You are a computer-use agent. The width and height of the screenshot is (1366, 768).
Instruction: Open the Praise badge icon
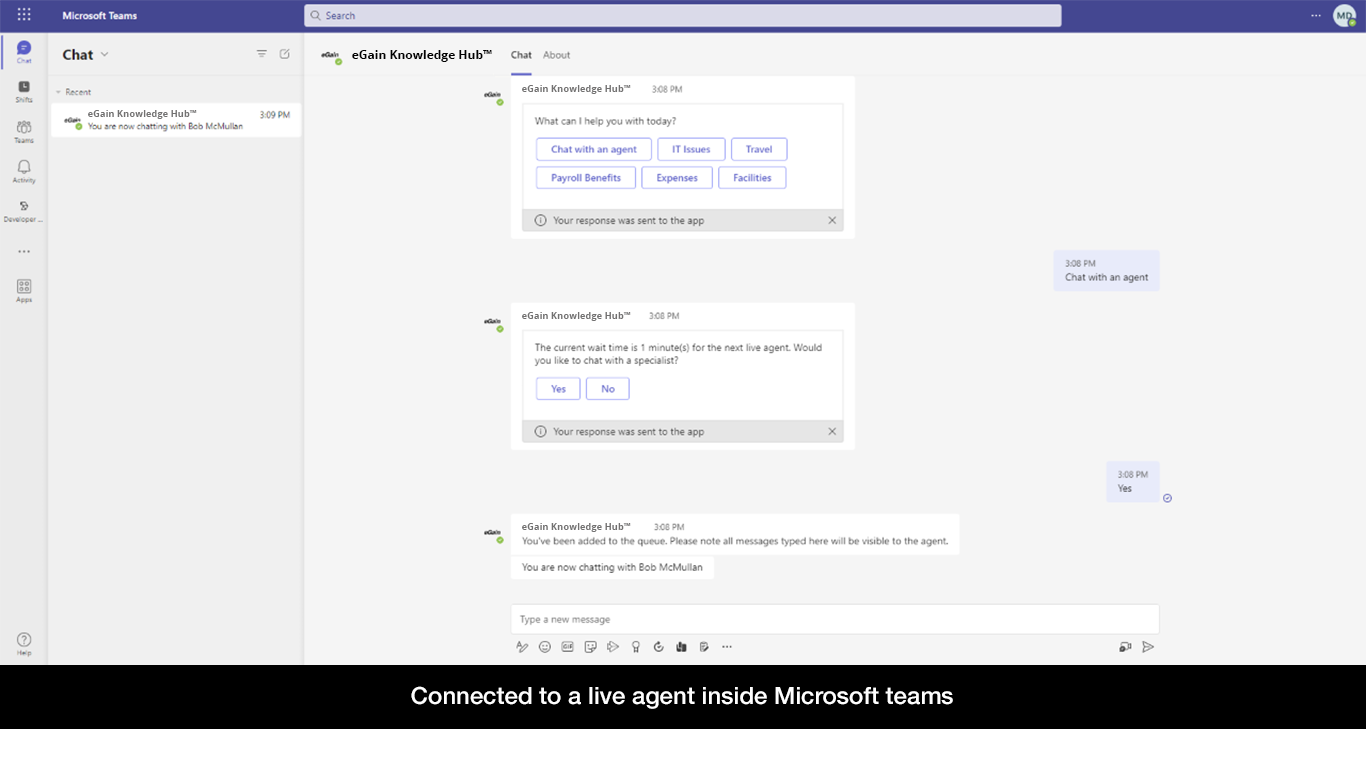click(636, 647)
